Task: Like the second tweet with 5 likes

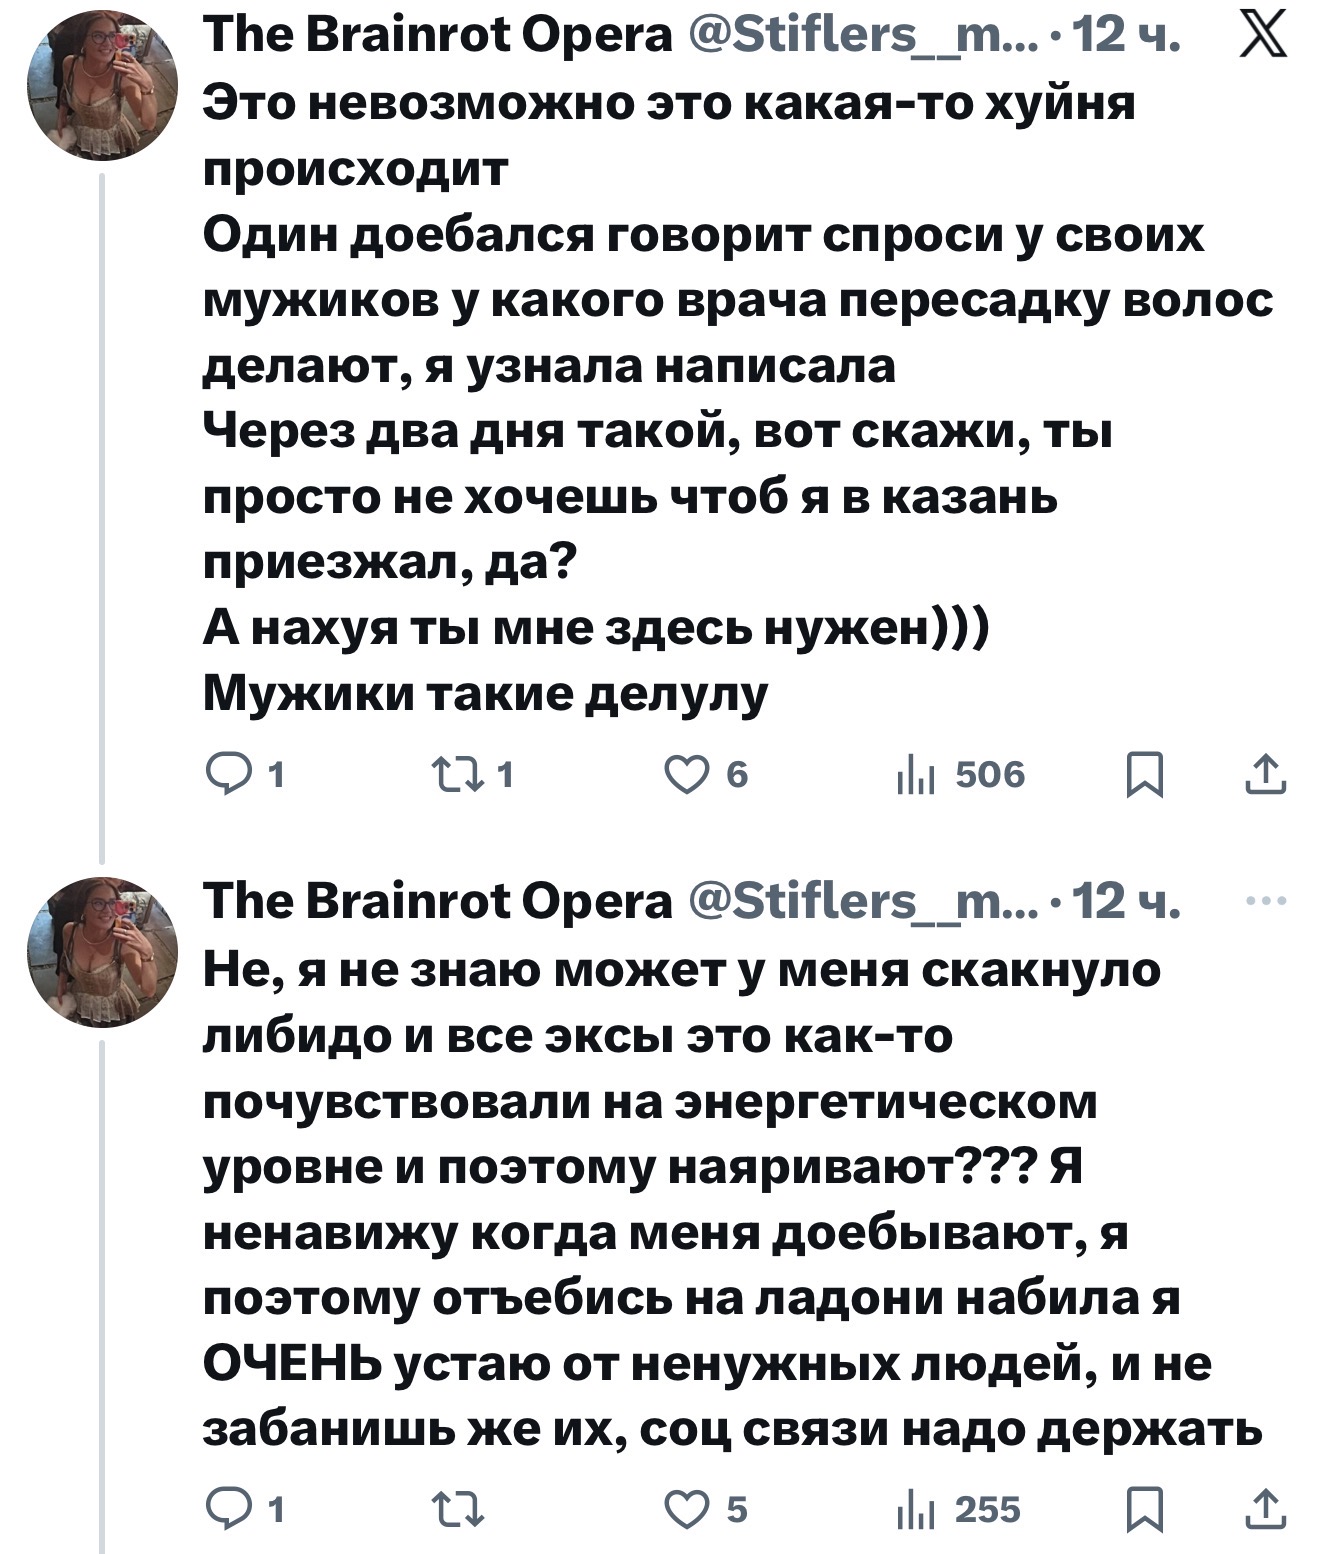Action: pyautogui.click(x=688, y=1509)
